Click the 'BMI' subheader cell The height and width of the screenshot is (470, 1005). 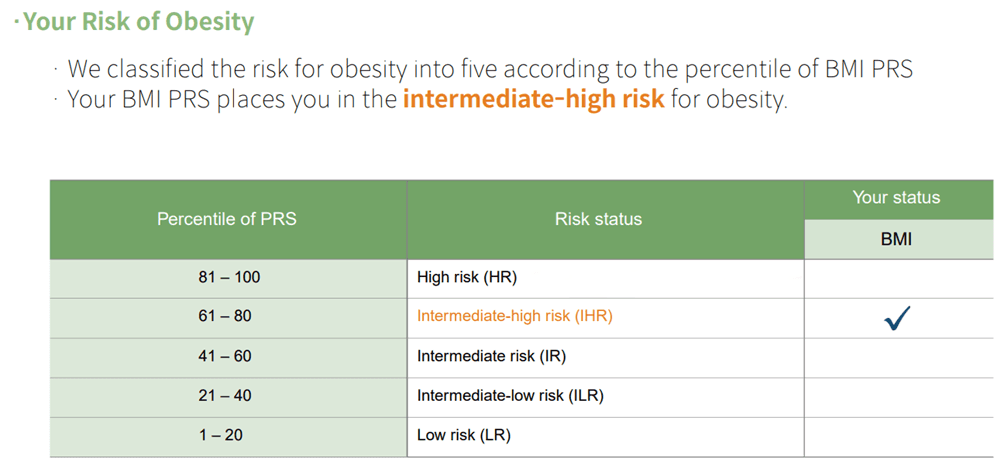896,240
